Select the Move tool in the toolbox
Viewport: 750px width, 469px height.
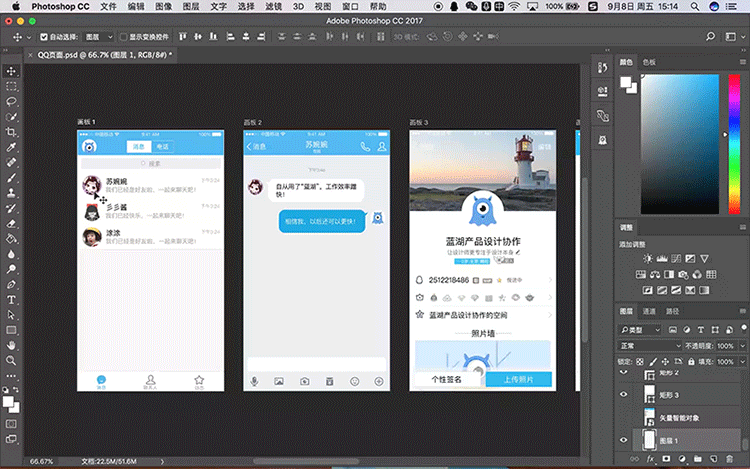point(11,71)
